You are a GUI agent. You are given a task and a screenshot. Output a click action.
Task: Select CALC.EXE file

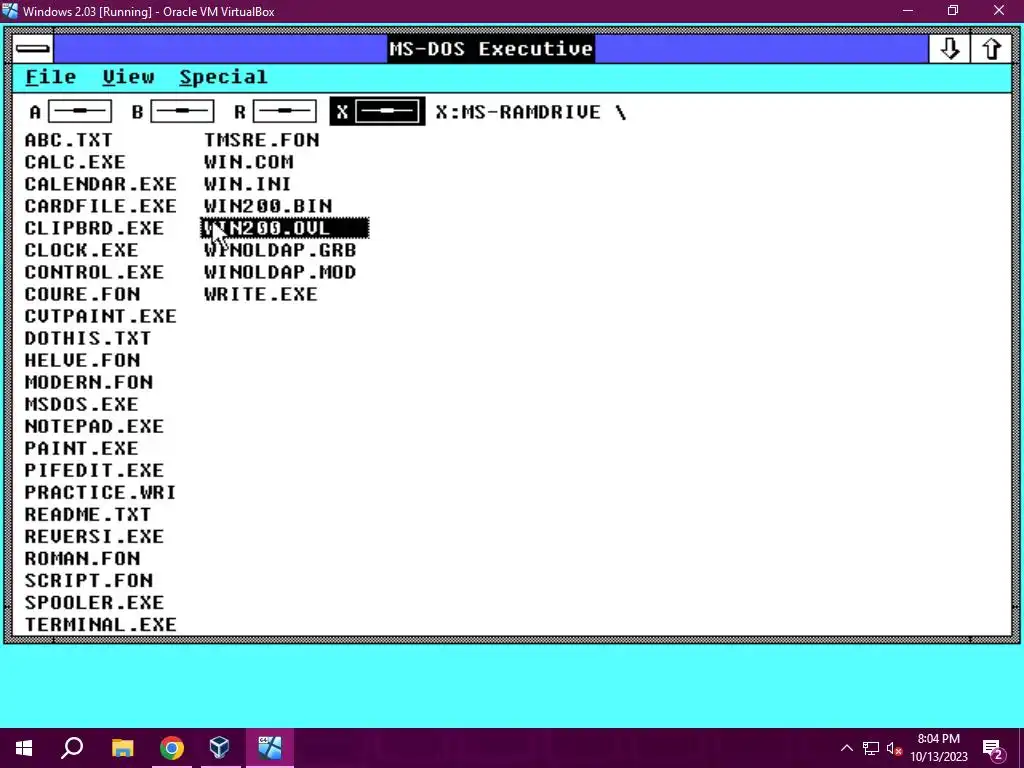tap(75, 162)
